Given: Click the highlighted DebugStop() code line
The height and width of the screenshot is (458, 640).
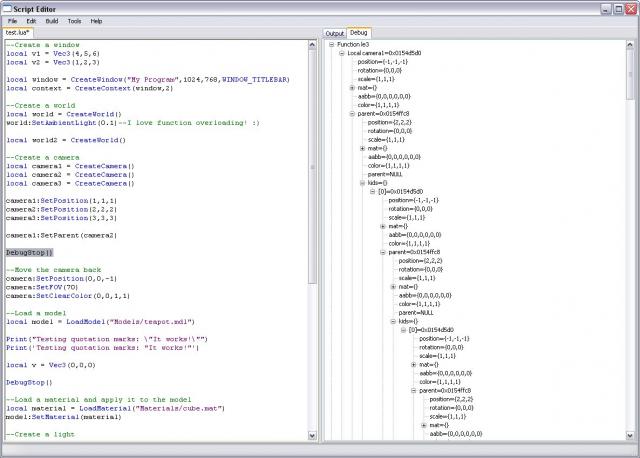Looking at the screenshot, I should pyautogui.click(x=29, y=253).
